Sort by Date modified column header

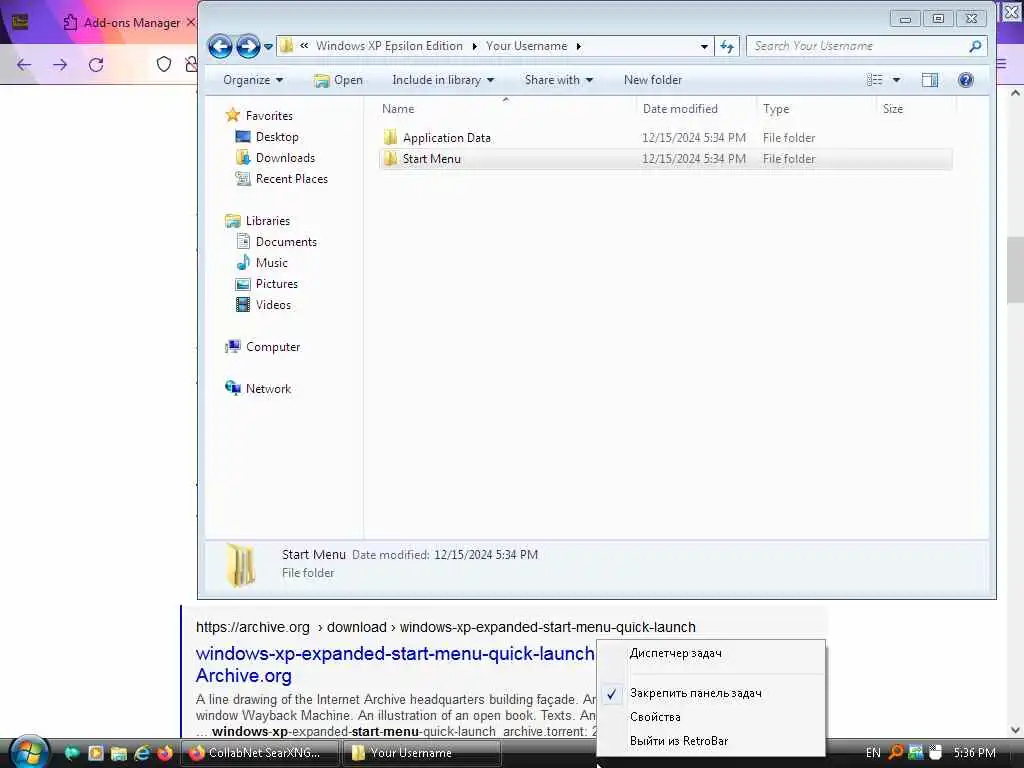[x=696, y=108]
